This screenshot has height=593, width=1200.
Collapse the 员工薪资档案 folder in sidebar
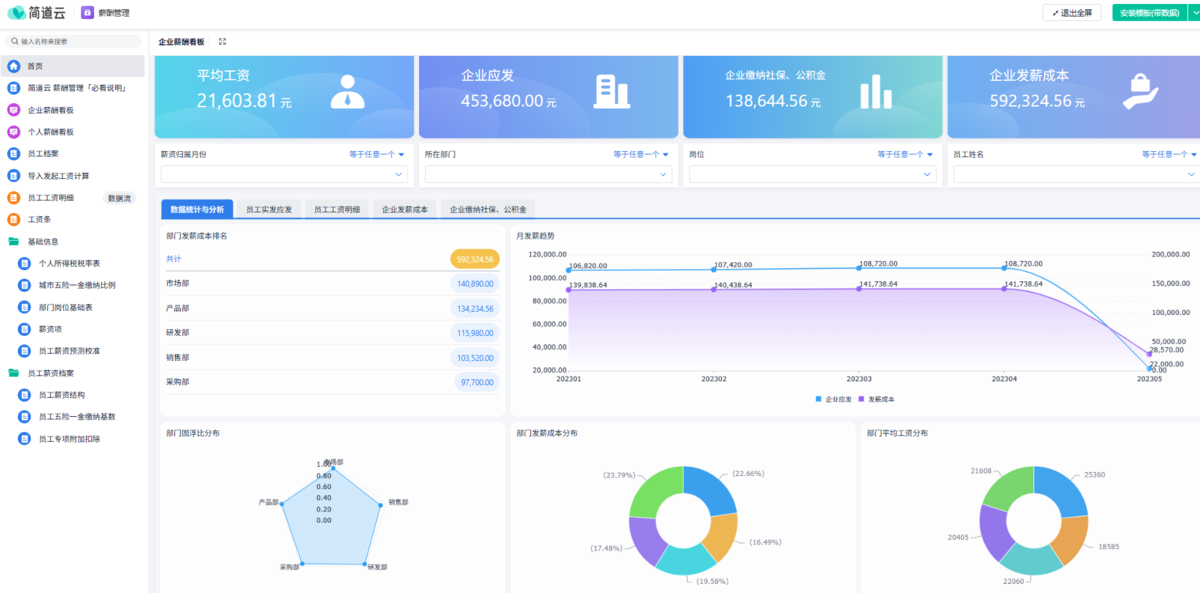point(14,373)
